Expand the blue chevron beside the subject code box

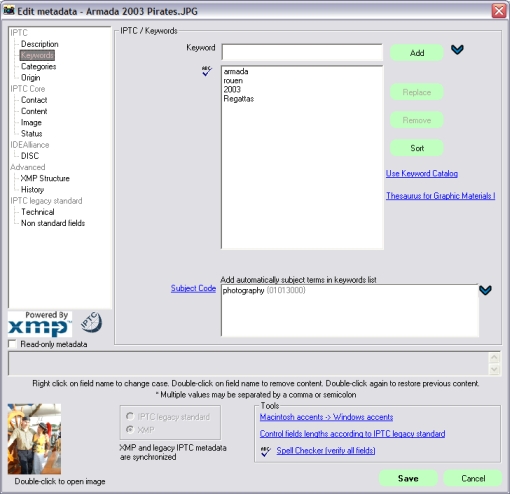pyautogui.click(x=485, y=290)
